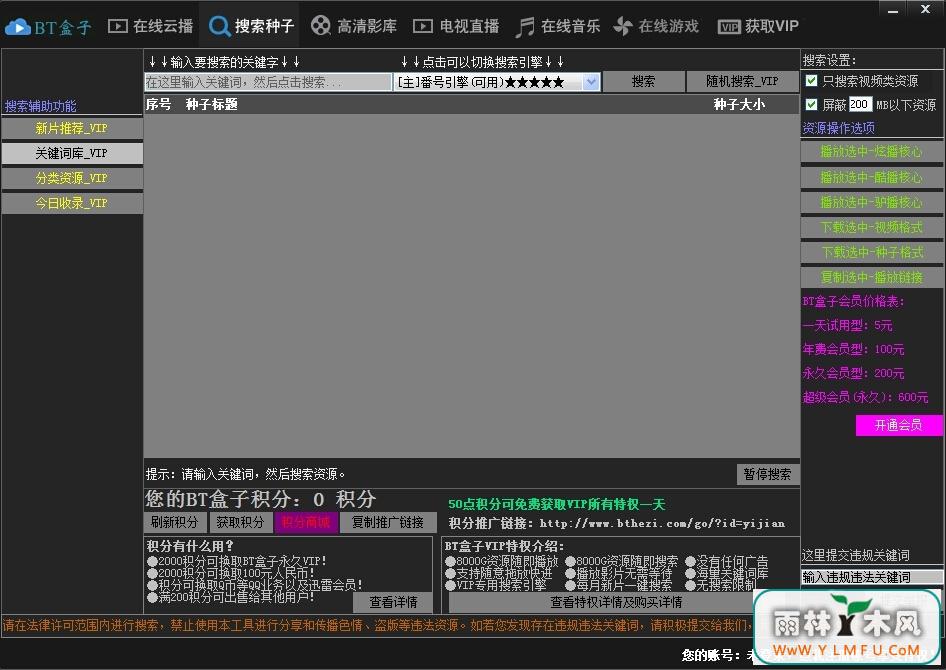The image size is (946, 670).
Task: Click 下载选中-视频格式 button
Action: (x=871, y=227)
